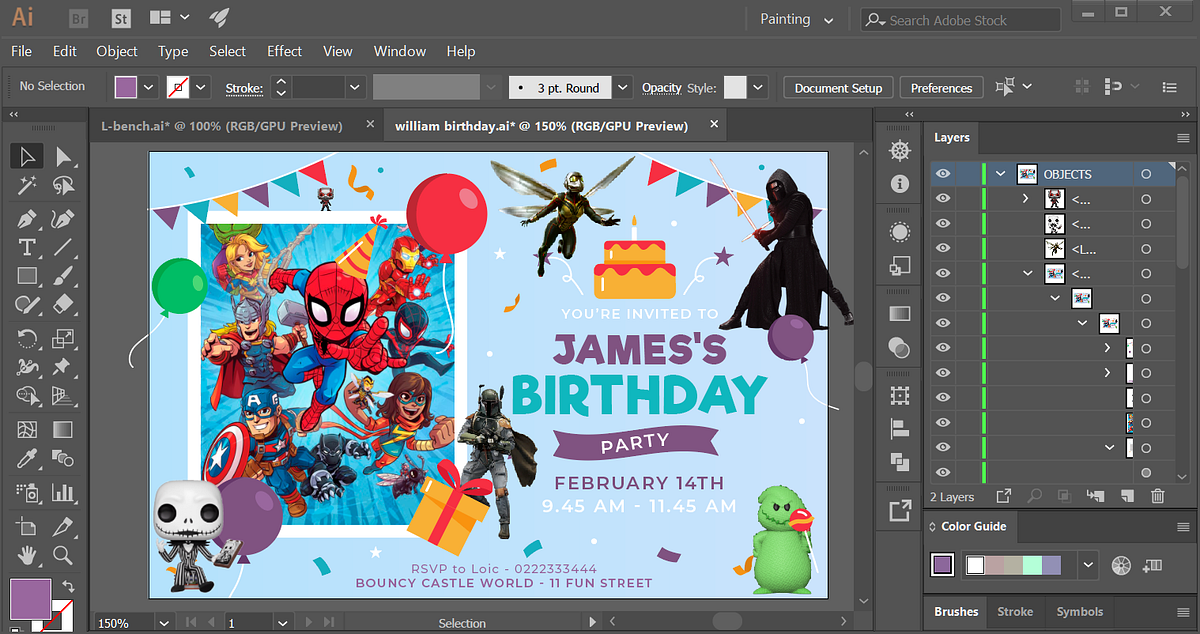The image size is (1200, 634).
Task: Select the Hand tool
Action: coord(27,554)
